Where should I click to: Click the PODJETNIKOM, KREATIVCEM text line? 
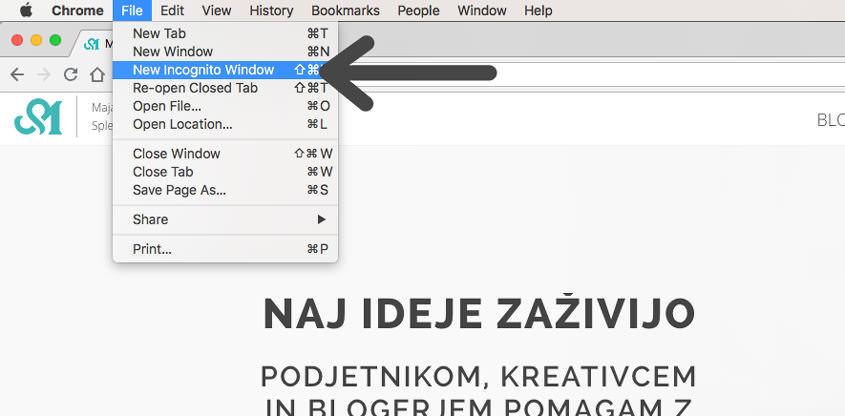(479, 378)
